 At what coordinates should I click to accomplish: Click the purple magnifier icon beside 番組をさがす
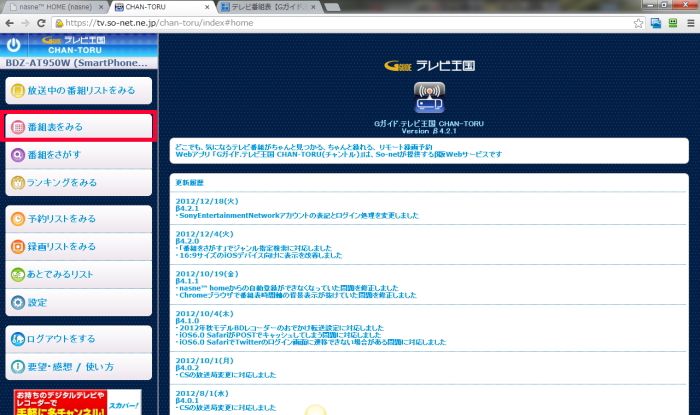coord(17,155)
